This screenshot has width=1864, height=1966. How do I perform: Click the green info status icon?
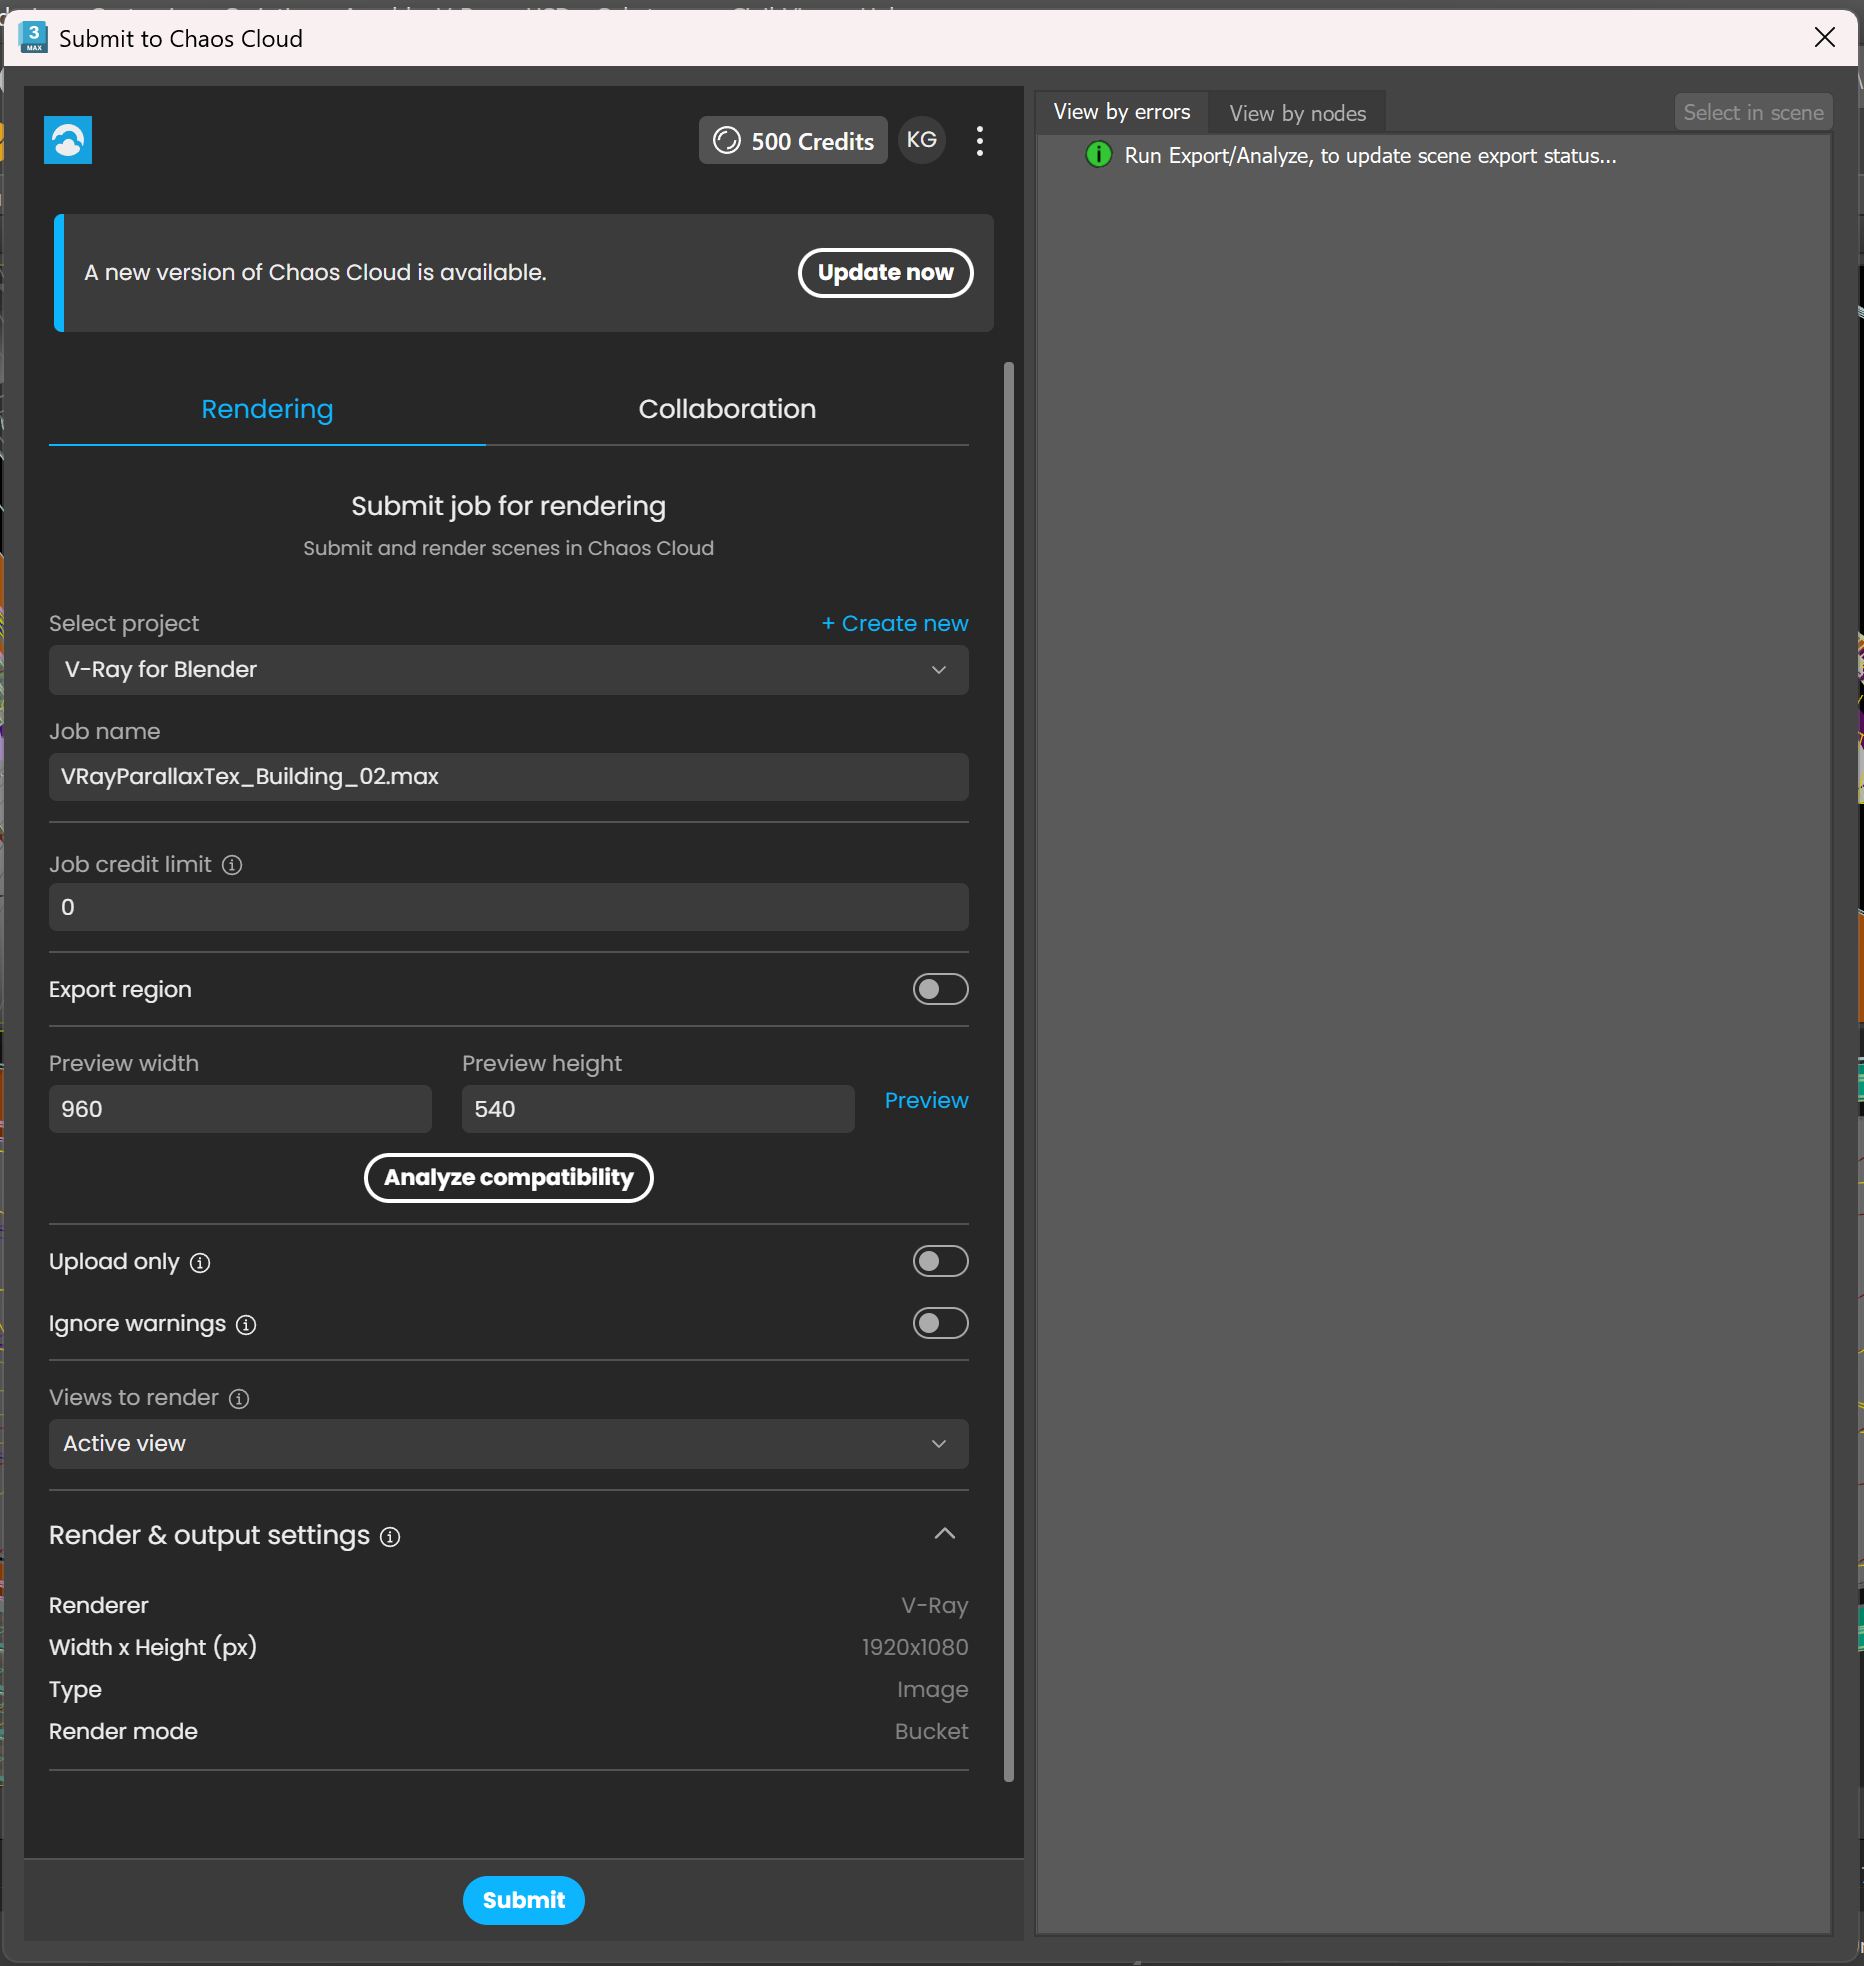click(1098, 155)
